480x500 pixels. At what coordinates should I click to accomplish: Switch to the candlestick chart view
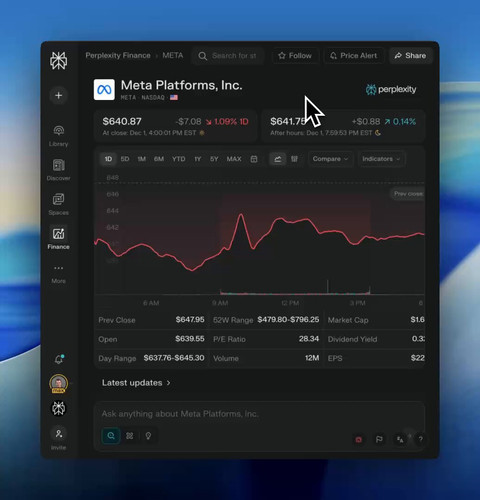point(294,159)
